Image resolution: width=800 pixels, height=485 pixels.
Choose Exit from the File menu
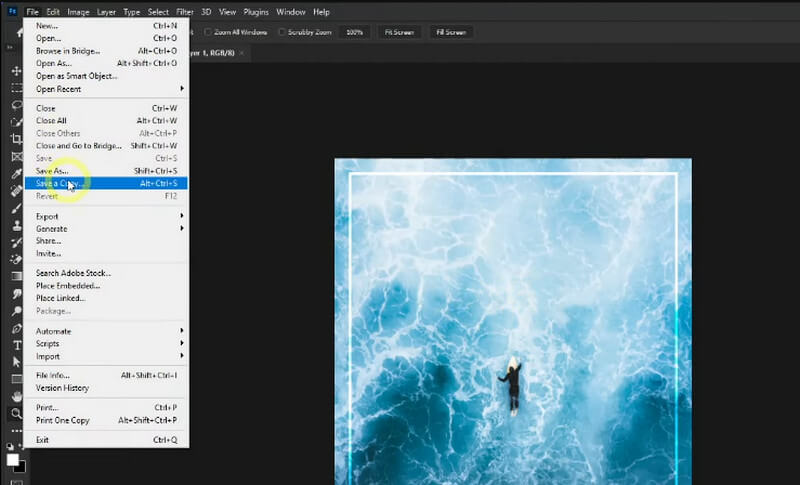coord(106,440)
